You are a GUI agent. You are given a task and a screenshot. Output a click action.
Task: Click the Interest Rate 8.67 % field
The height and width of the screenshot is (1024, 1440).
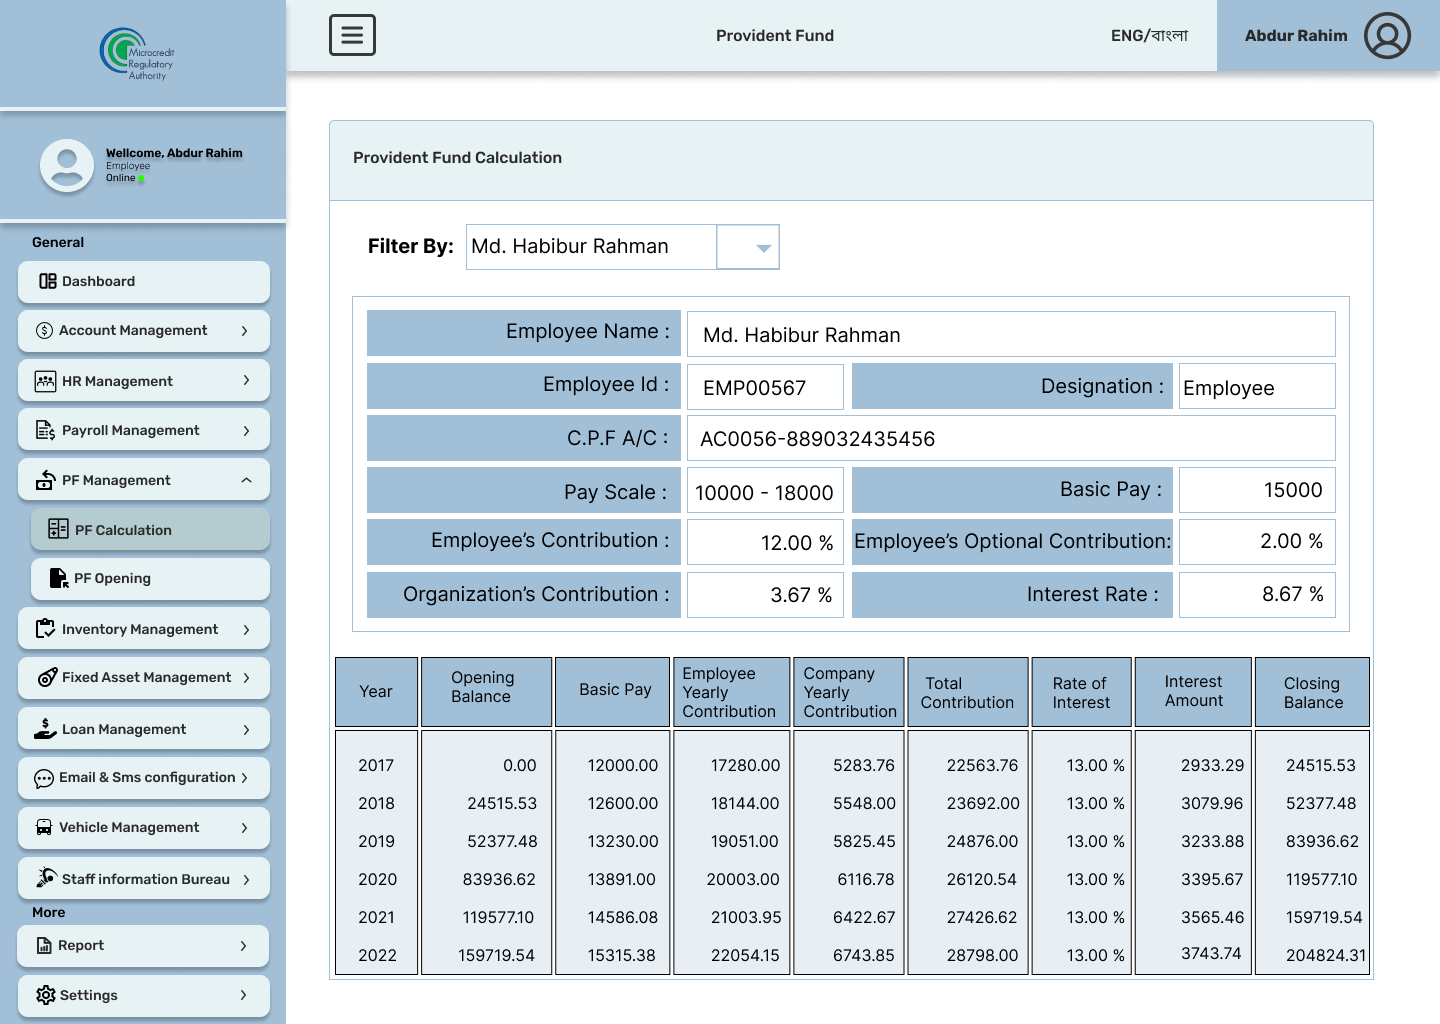pos(1257,595)
